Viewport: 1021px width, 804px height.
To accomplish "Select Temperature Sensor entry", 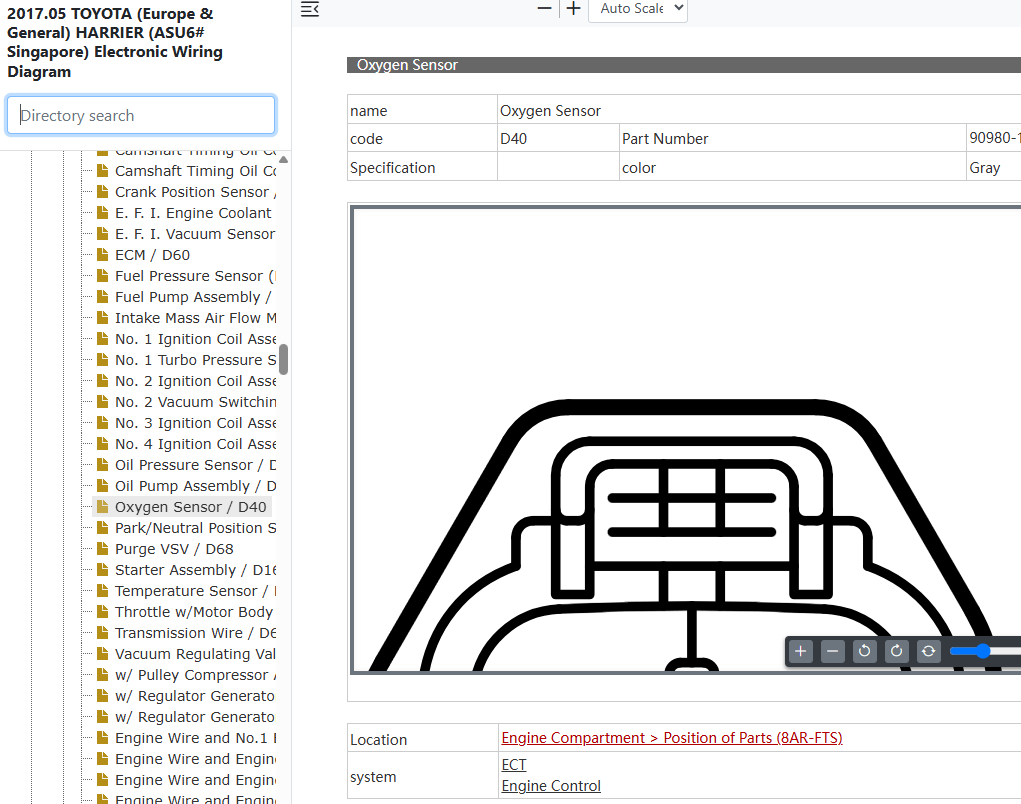I will pyautogui.click(x=195, y=591).
